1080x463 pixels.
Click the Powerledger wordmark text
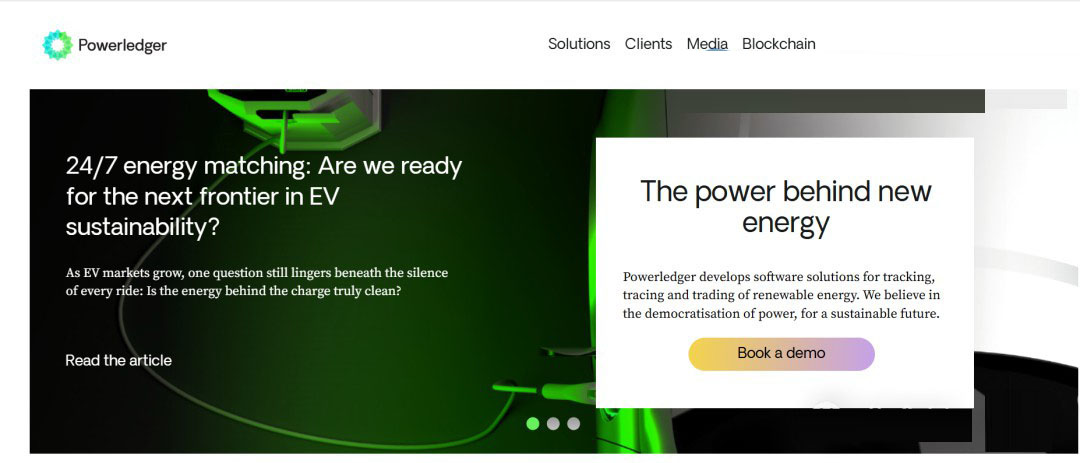pos(123,45)
